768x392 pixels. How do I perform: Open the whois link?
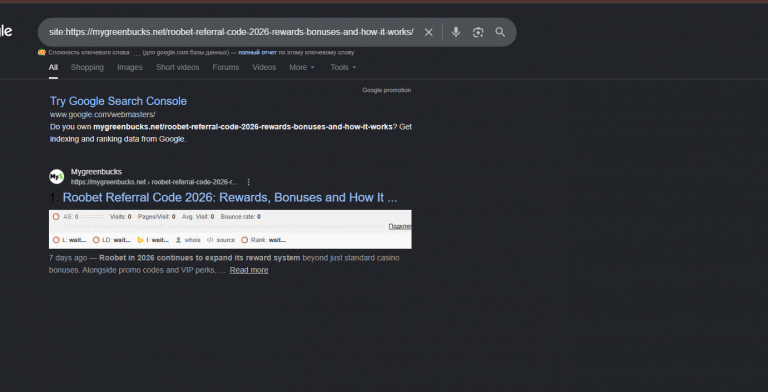tap(188, 240)
